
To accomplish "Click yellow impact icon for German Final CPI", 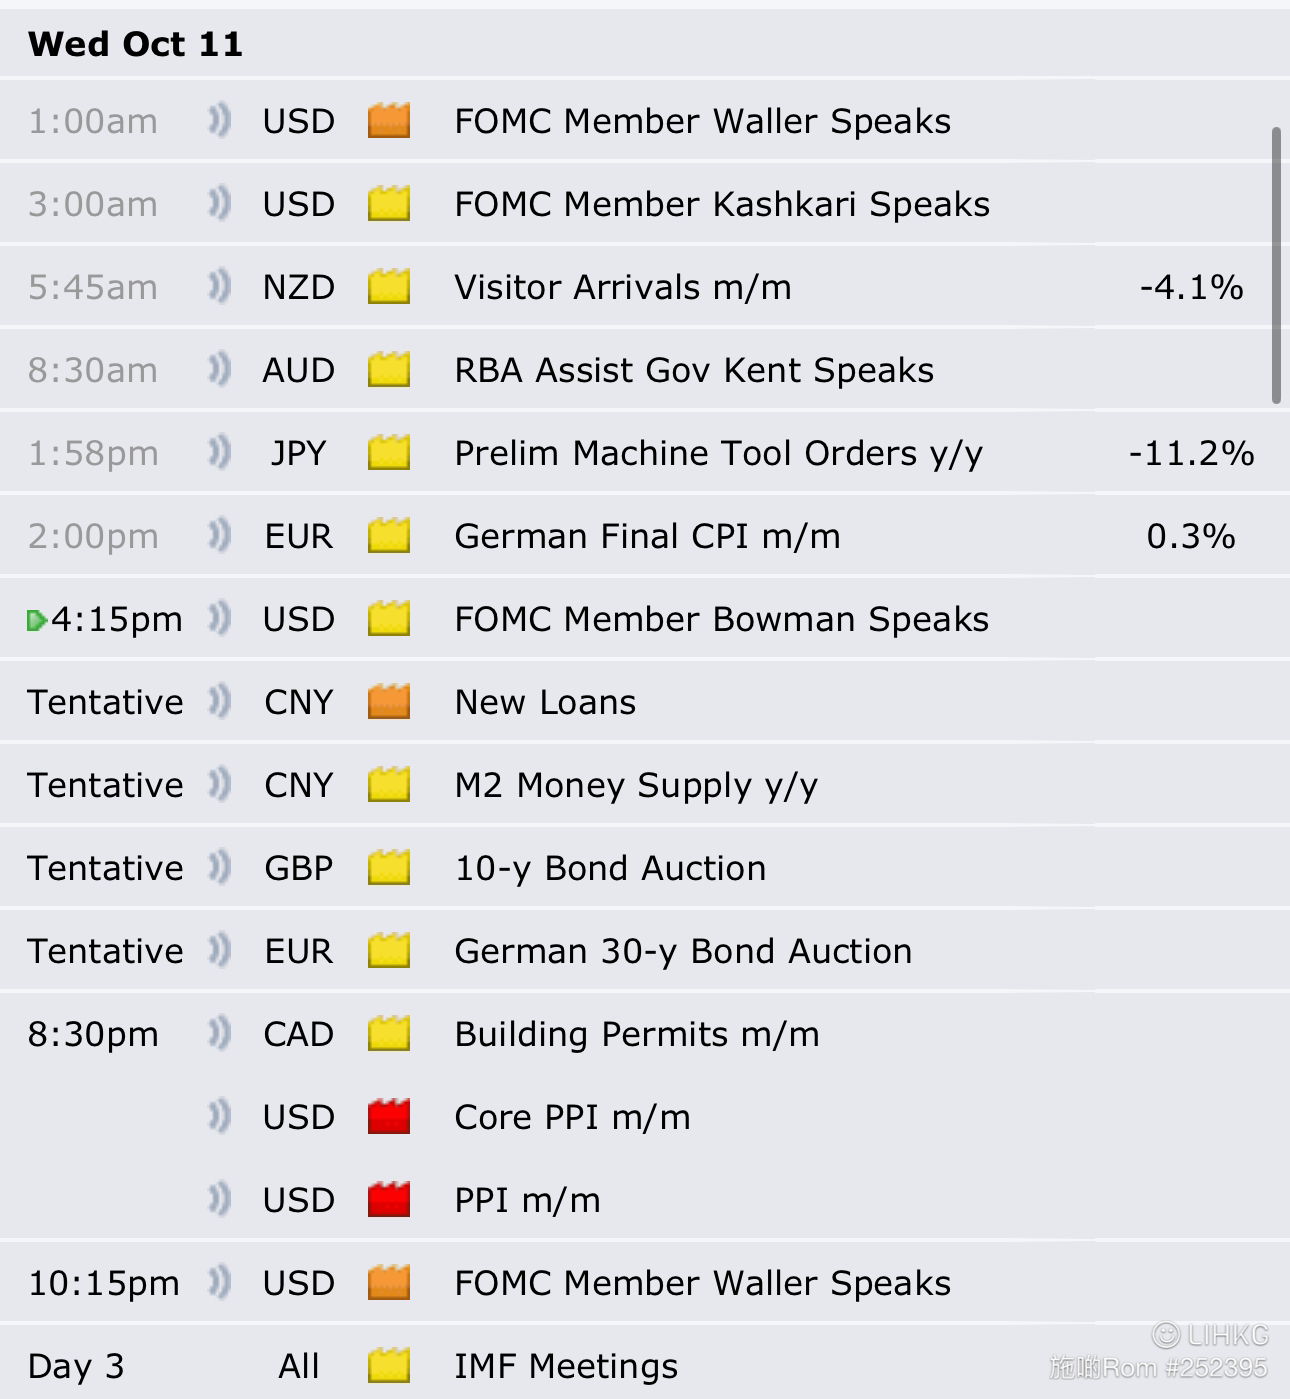I will [x=389, y=536].
